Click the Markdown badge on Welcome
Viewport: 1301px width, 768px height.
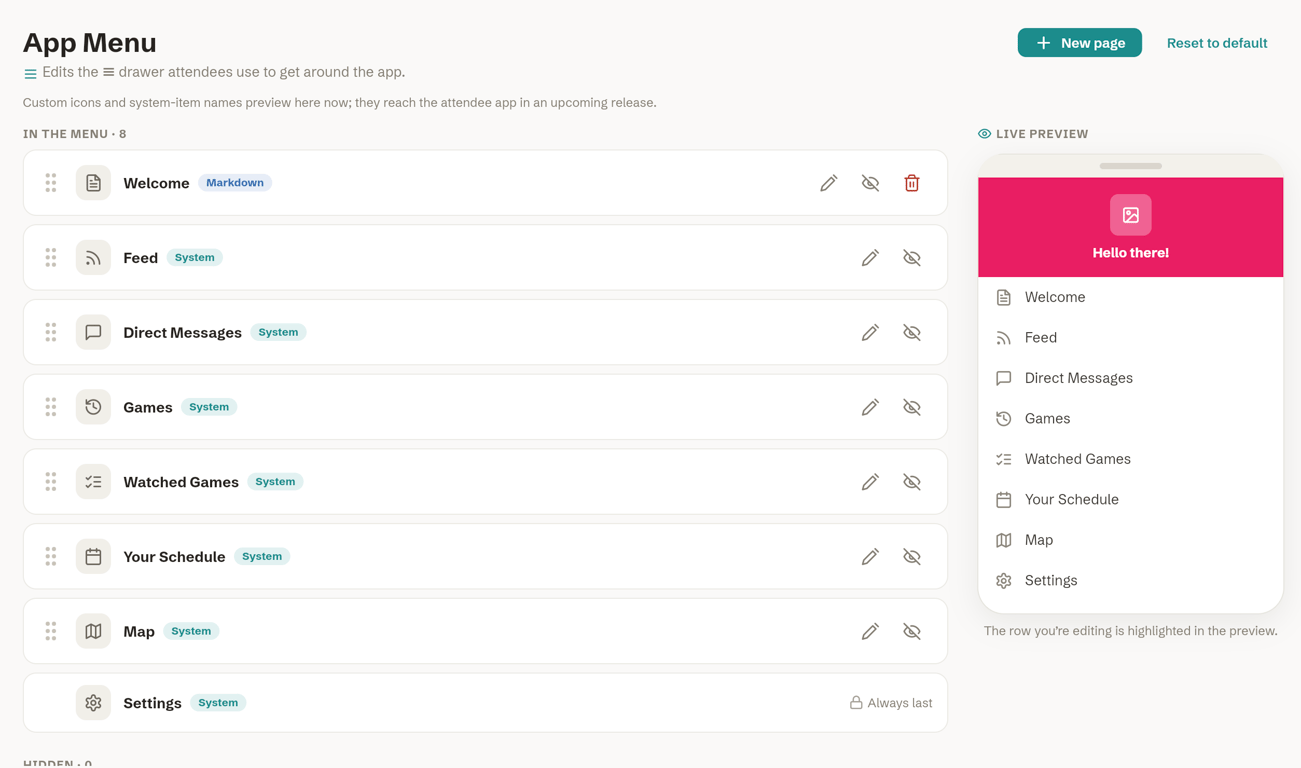click(x=235, y=183)
